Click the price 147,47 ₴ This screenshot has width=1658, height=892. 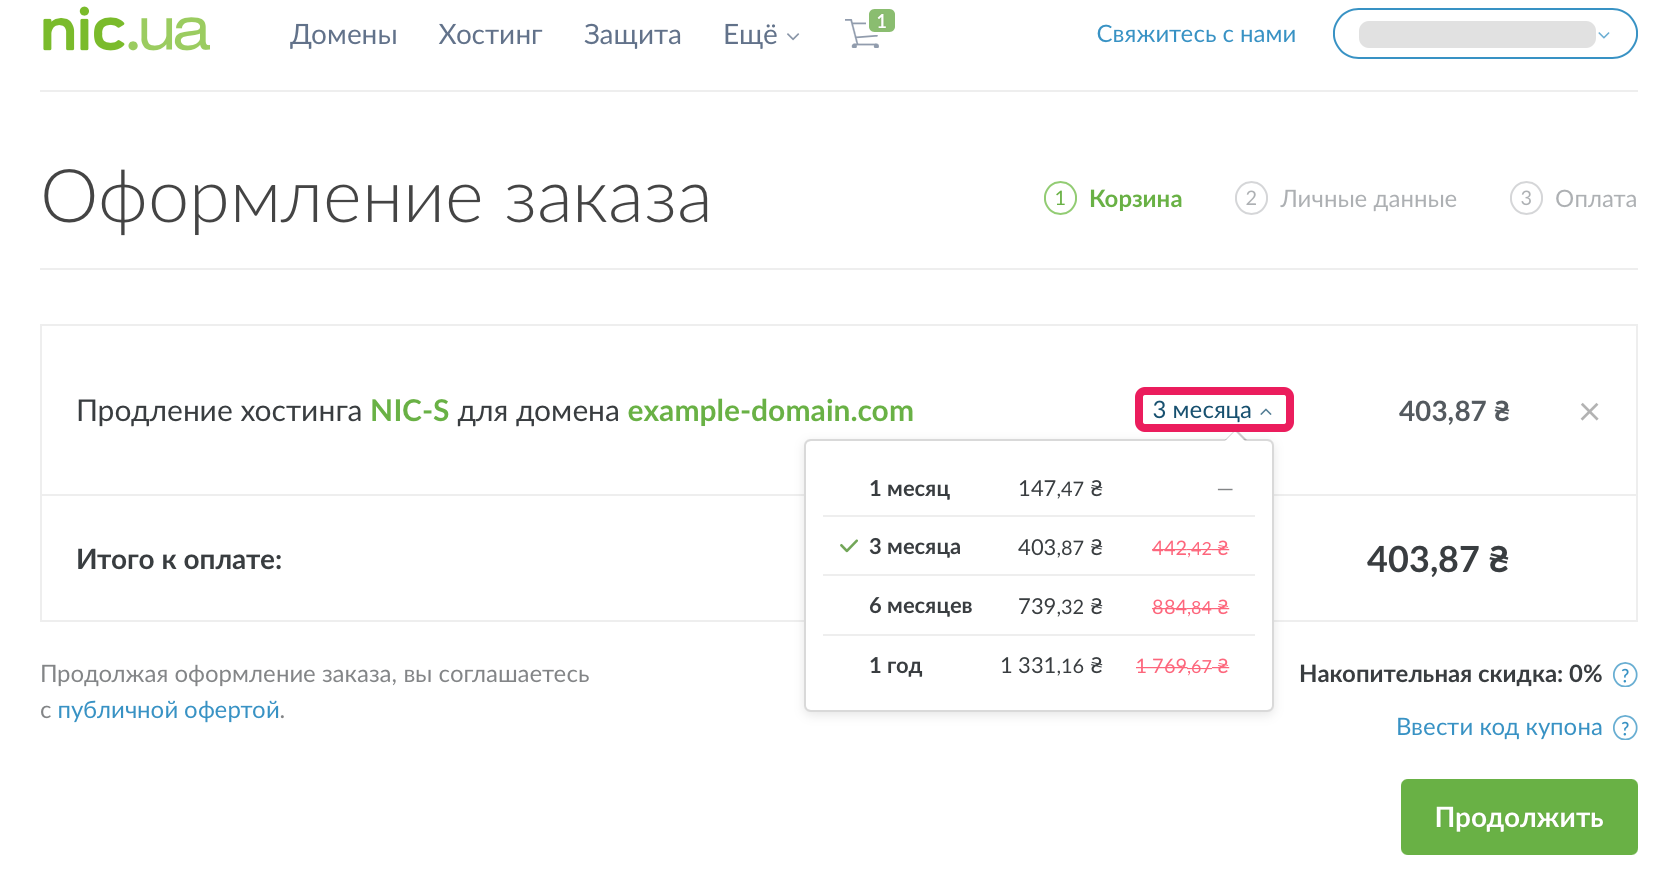pos(1060,488)
